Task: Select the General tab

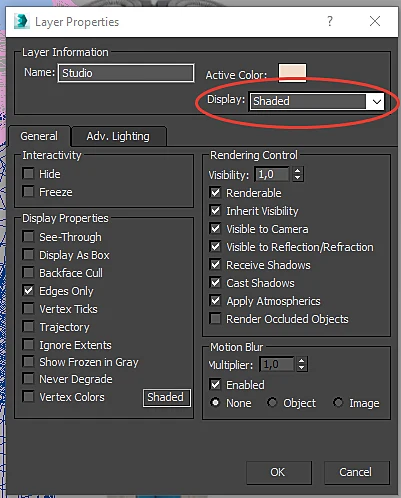Action: click(39, 136)
